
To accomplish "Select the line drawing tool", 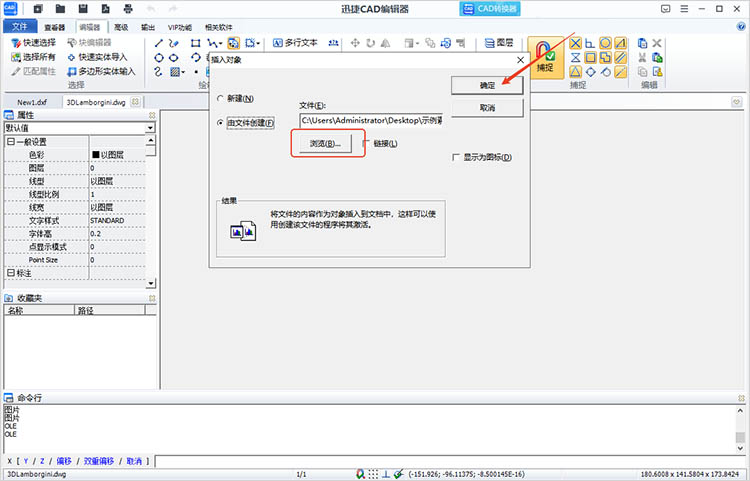I will click(x=159, y=43).
